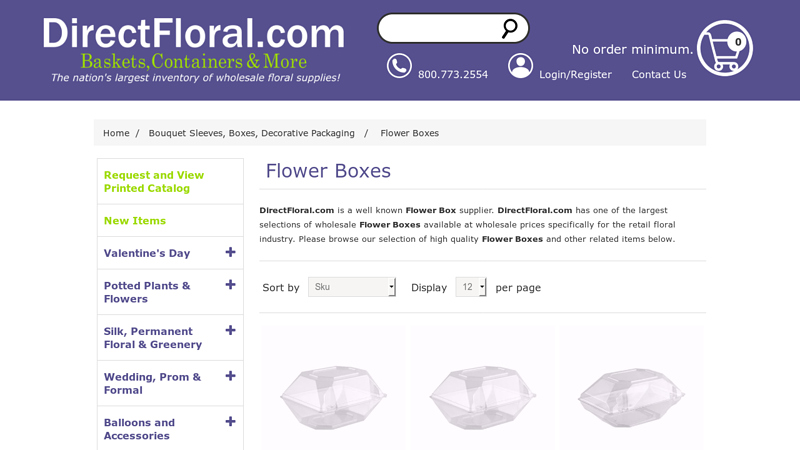Open the Display per page dropdown
This screenshot has width=800, height=450.
click(x=471, y=287)
